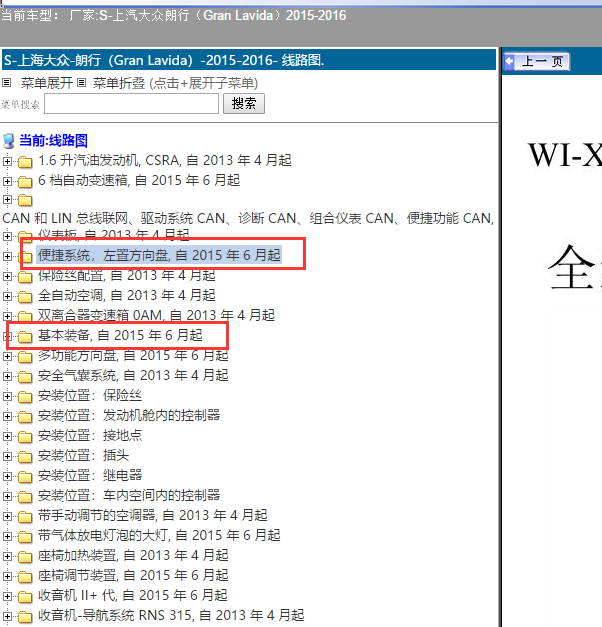Open 座椅调节装置 item
This screenshot has width=602, height=627.
pos(133,575)
